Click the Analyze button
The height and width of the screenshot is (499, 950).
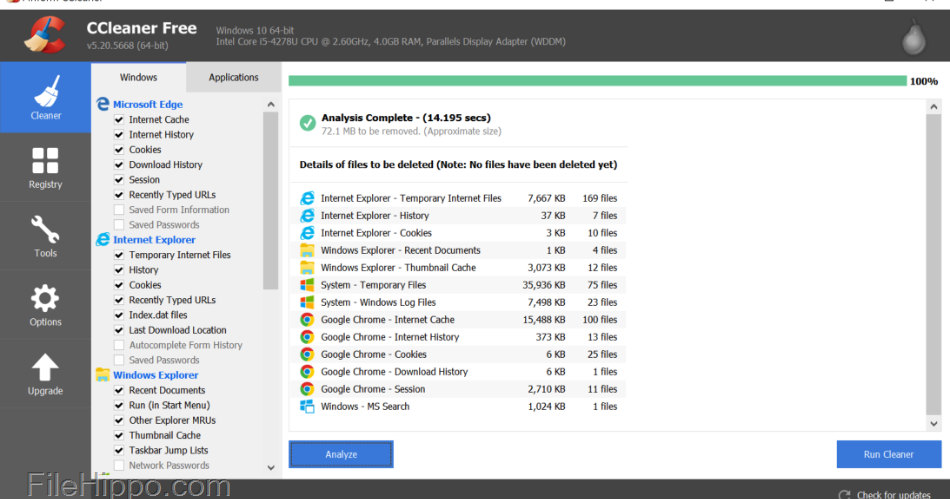pos(341,454)
